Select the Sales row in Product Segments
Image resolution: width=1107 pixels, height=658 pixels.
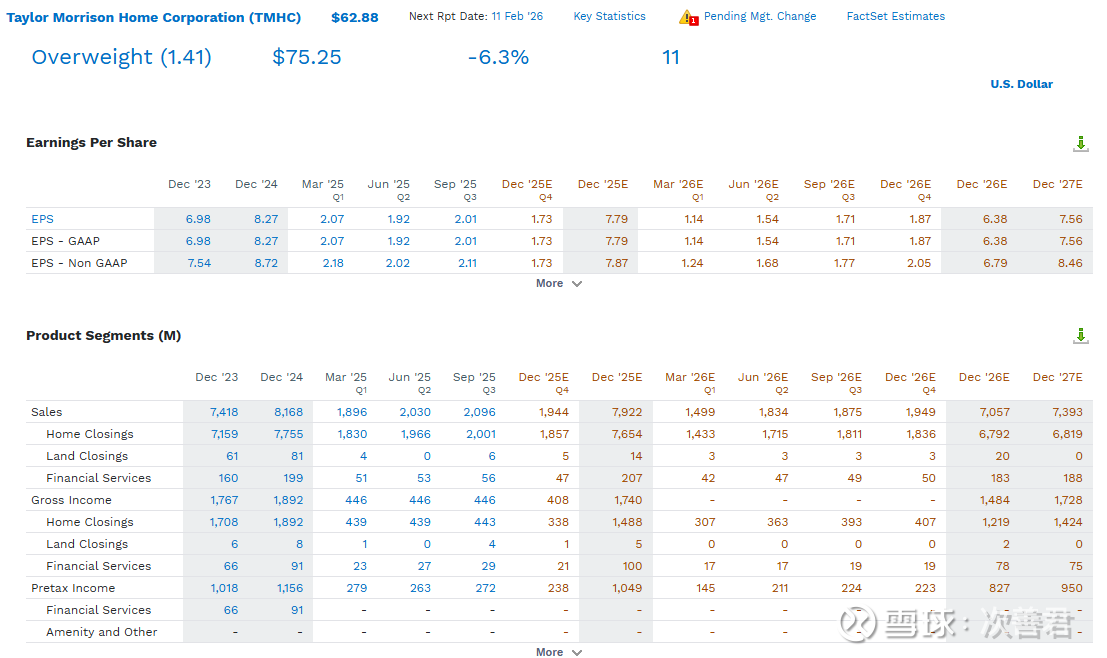(x=47, y=412)
